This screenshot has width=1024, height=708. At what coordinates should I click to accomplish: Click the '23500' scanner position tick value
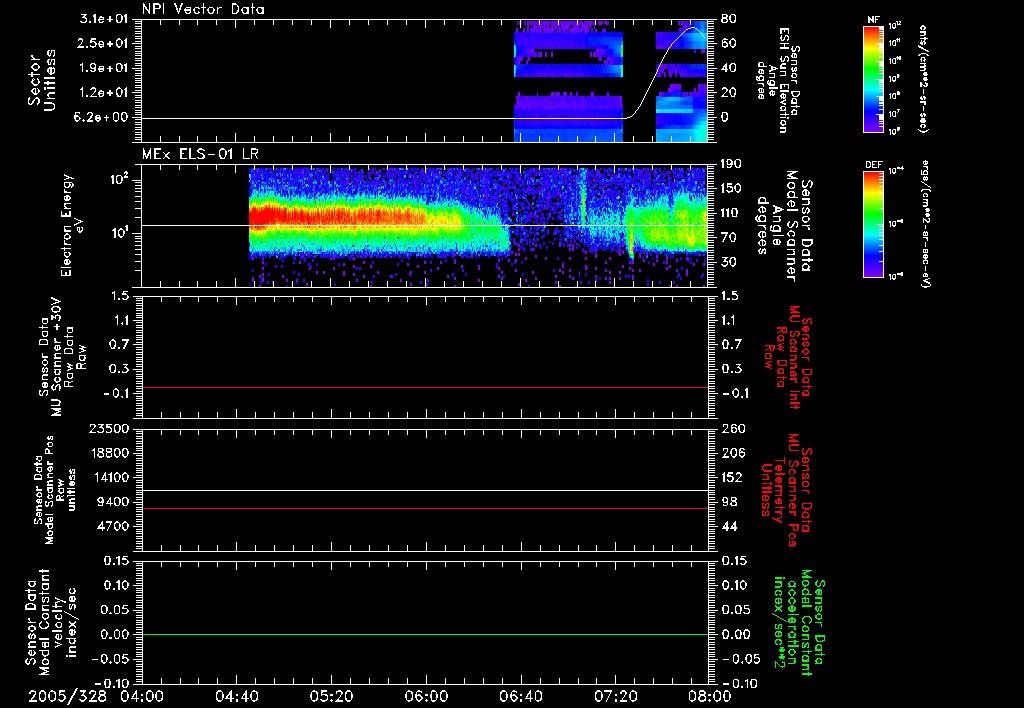(108, 429)
